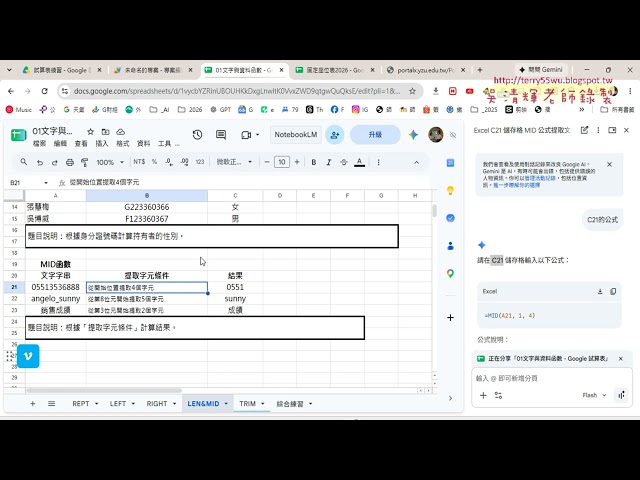Screen dimensions: 640x480
Task: Decrease decimal places
Action: tap(169, 162)
